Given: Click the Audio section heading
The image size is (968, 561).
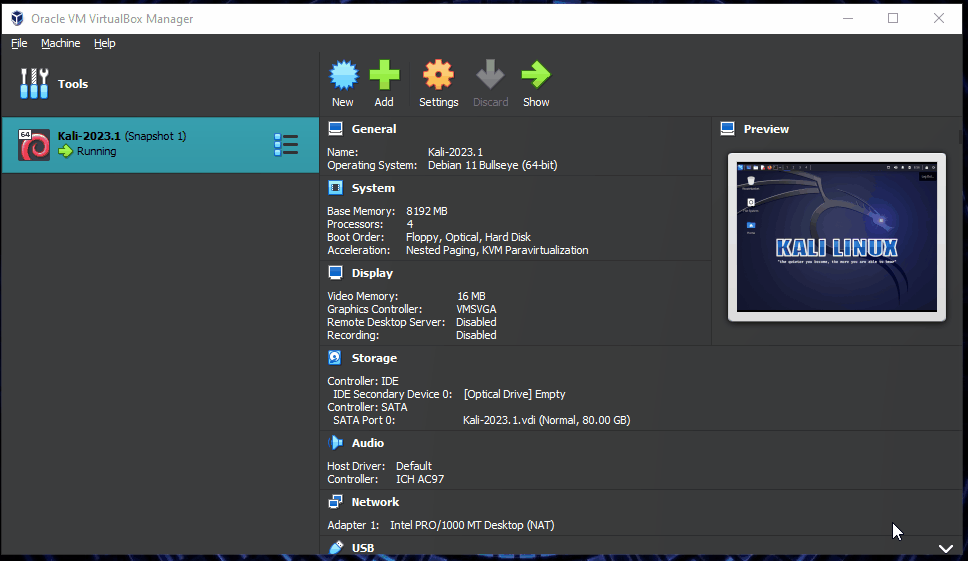Looking at the screenshot, I should [x=367, y=443].
